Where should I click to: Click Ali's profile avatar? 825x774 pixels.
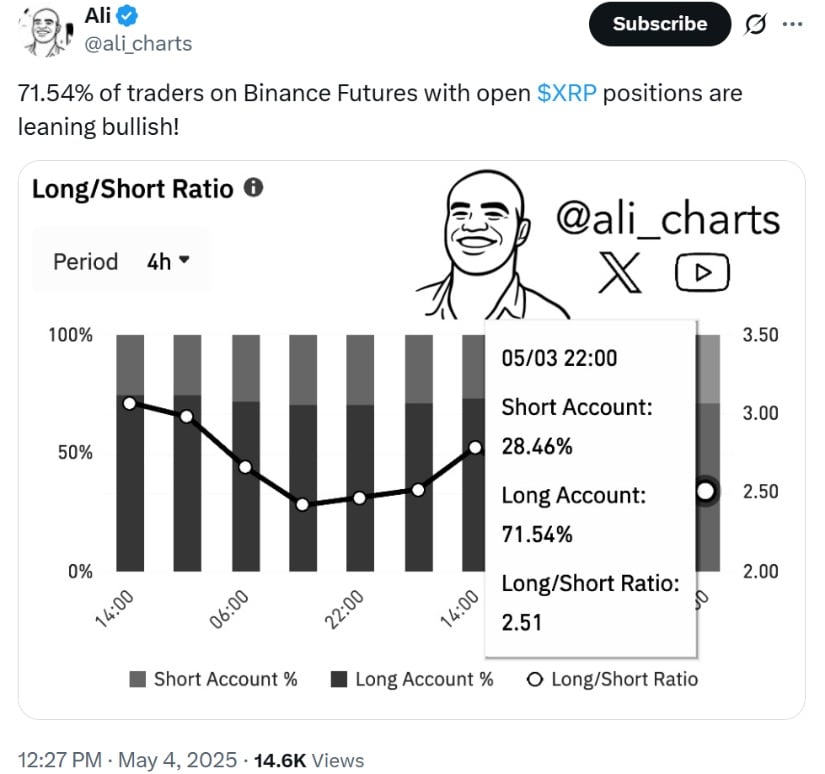tap(42, 29)
